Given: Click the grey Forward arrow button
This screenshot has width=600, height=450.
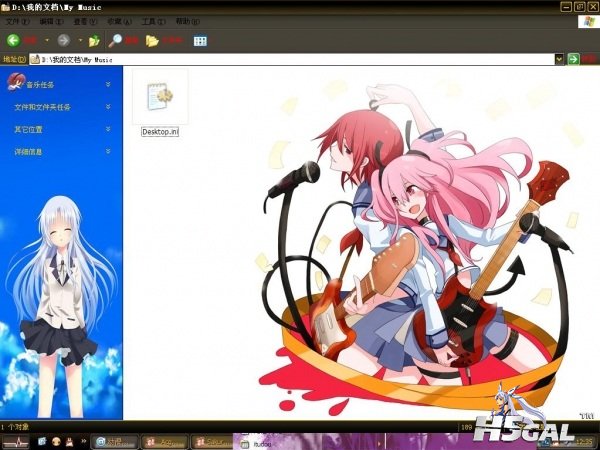Looking at the screenshot, I should pos(64,40).
